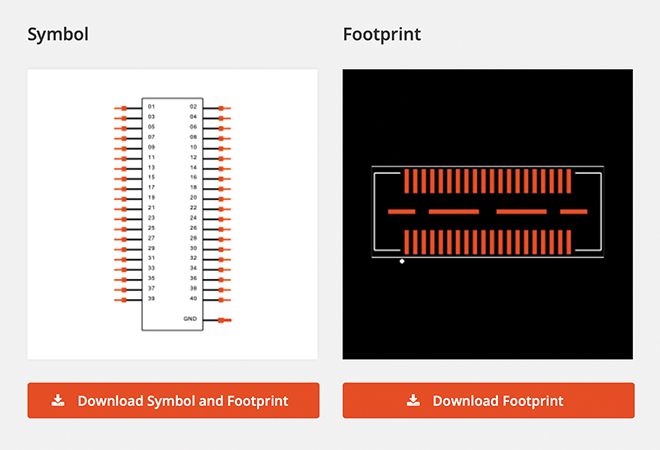660x450 pixels.
Task: Click the white pin-1 marker dot on footprint
Action: point(402,262)
